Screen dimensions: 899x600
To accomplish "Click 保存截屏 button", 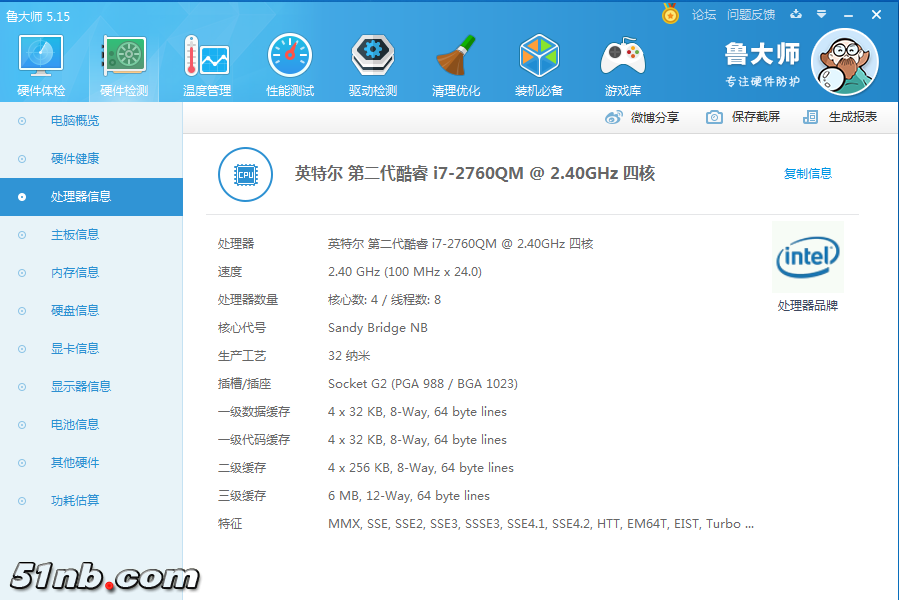I will point(743,117).
